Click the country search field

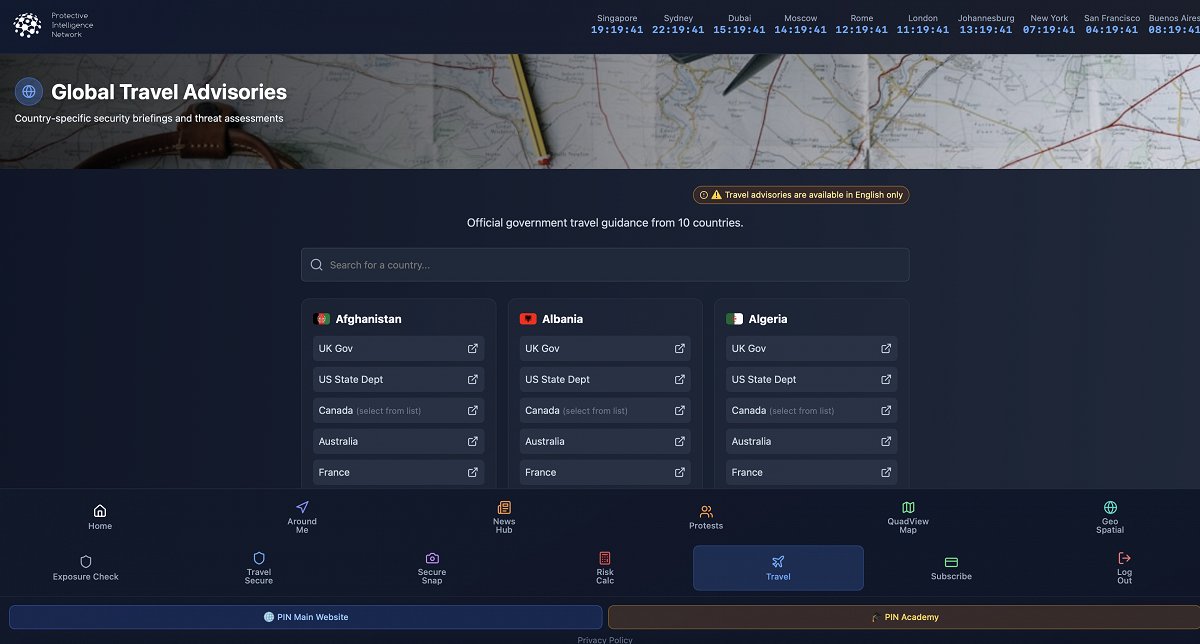point(605,265)
